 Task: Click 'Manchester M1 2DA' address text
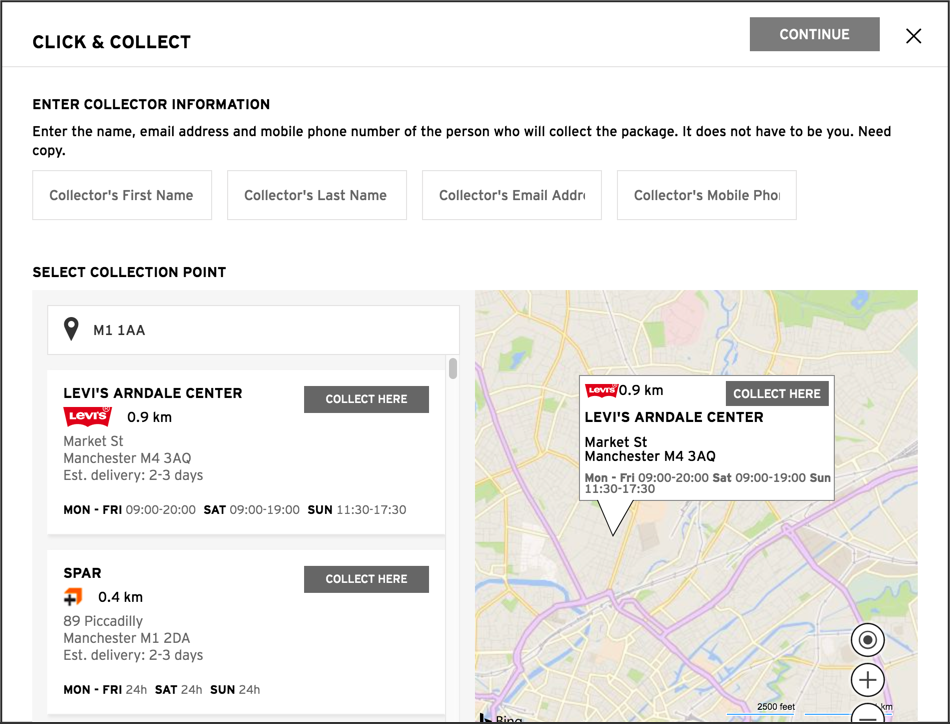pos(127,638)
